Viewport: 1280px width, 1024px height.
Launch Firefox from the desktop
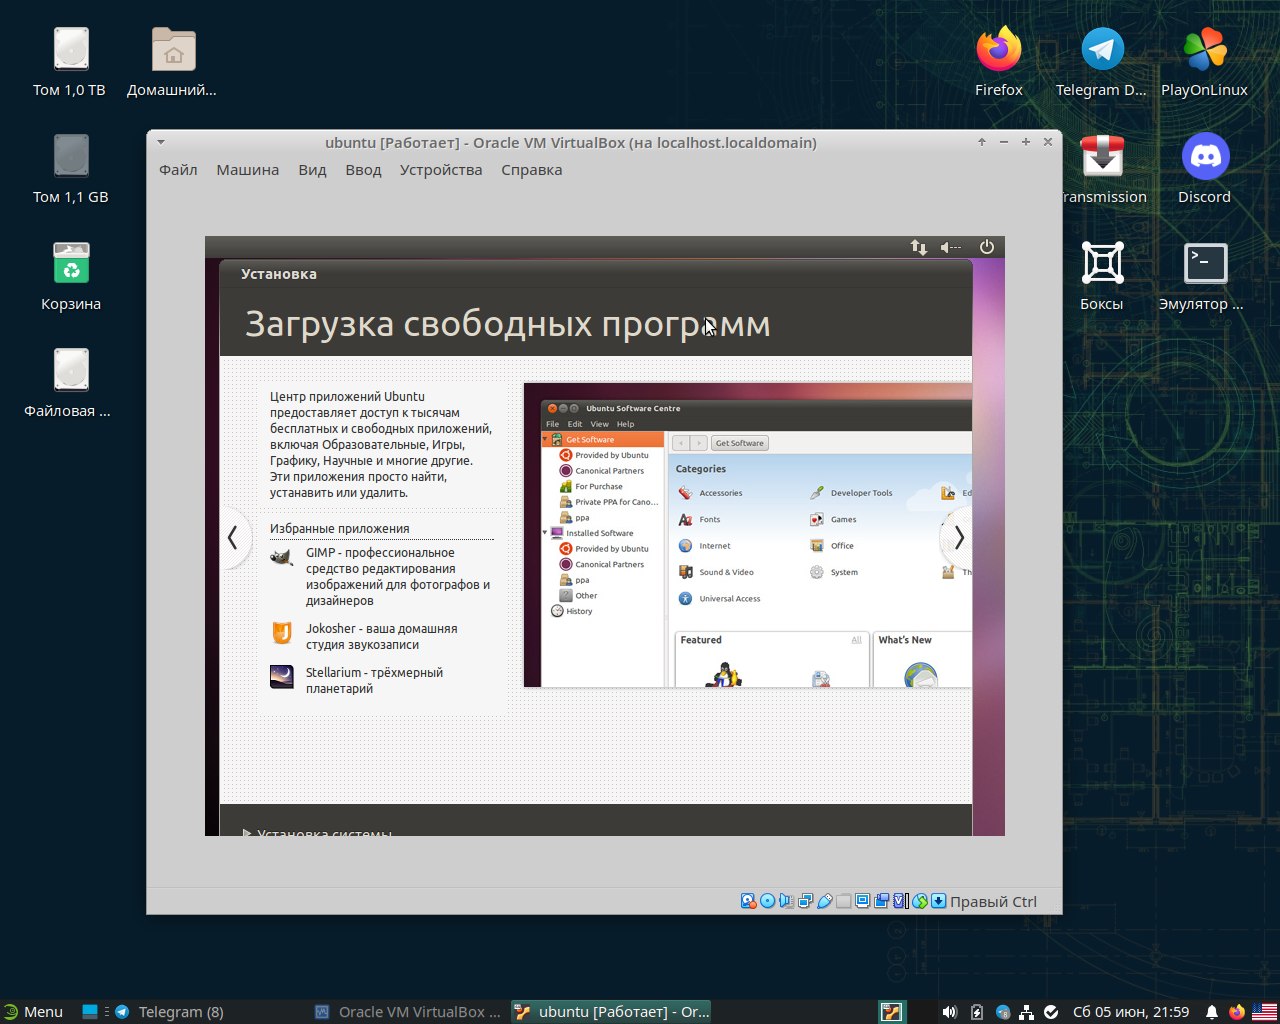coord(999,62)
